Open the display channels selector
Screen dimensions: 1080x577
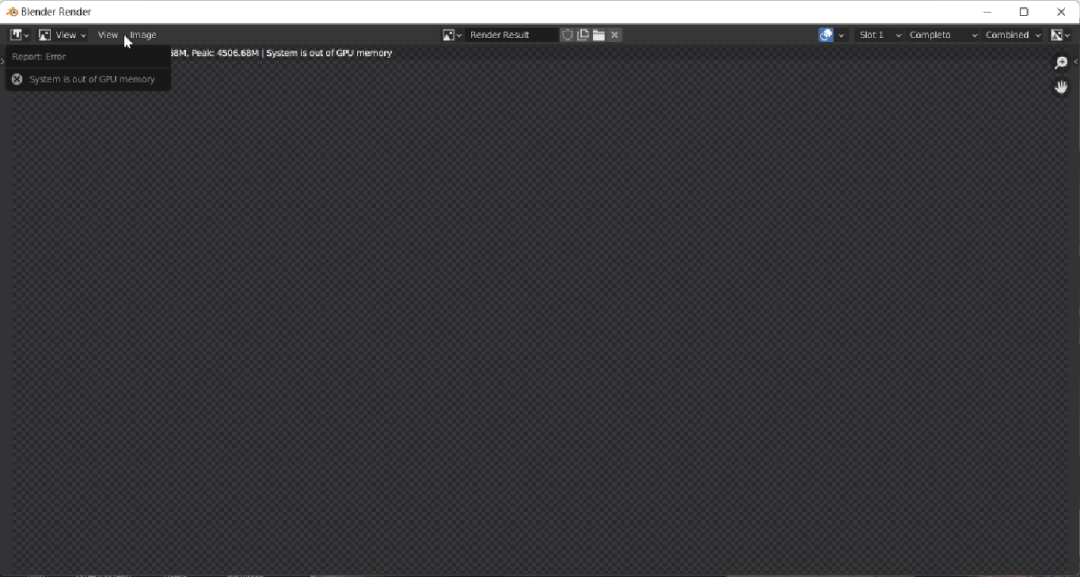[x=1060, y=35]
